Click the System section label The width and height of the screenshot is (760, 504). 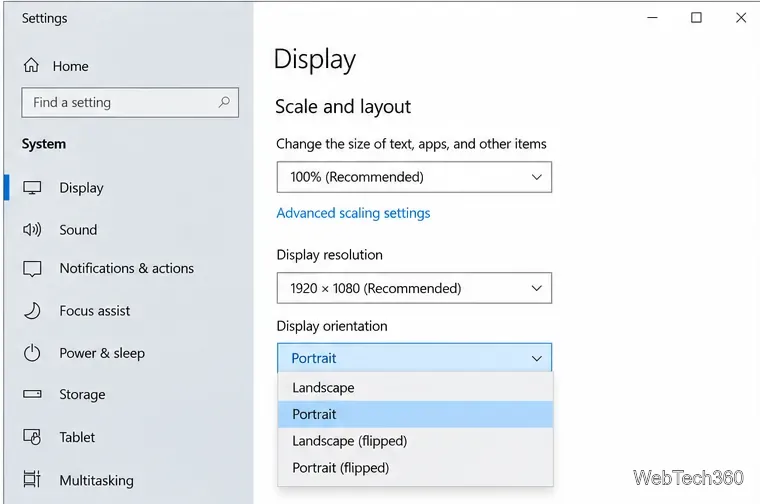(44, 144)
